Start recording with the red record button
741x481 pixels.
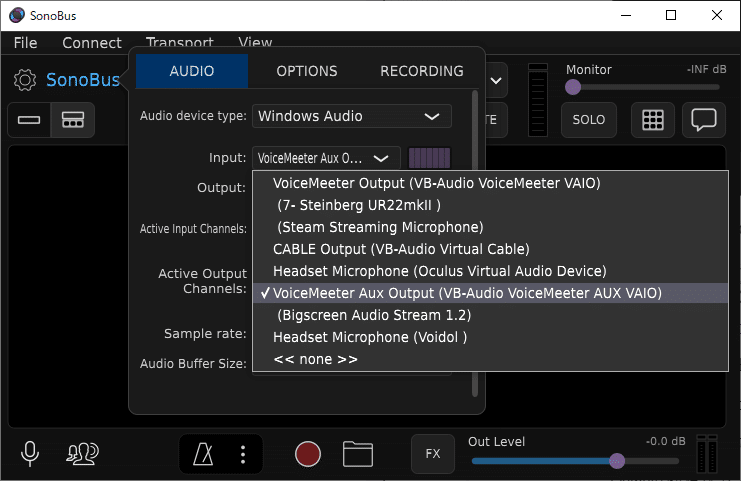pyautogui.click(x=308, y=454)
